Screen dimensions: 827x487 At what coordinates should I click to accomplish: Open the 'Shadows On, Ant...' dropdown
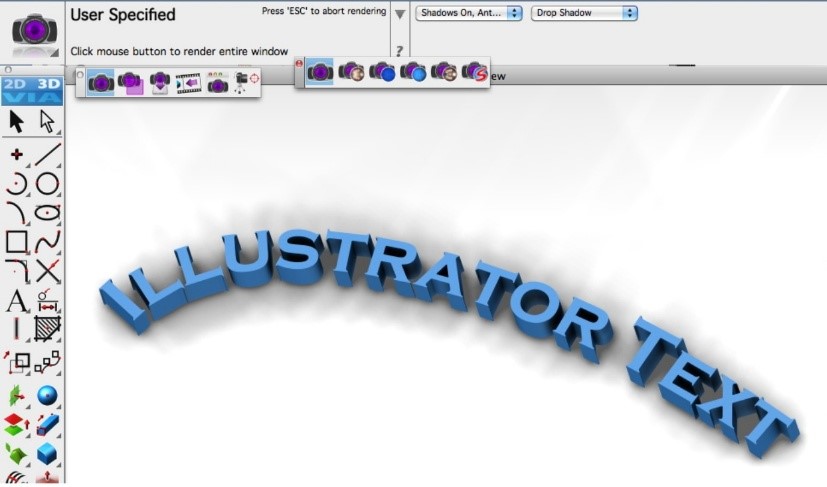[x=468, y=13]
